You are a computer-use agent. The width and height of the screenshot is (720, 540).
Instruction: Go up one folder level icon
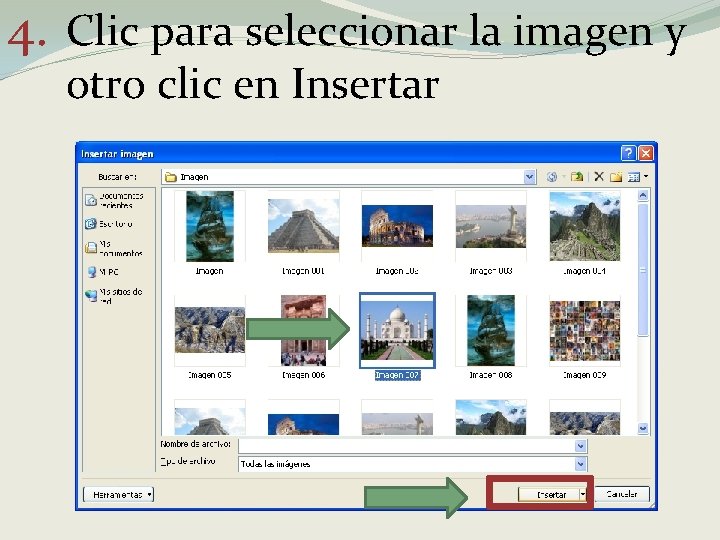577,177
